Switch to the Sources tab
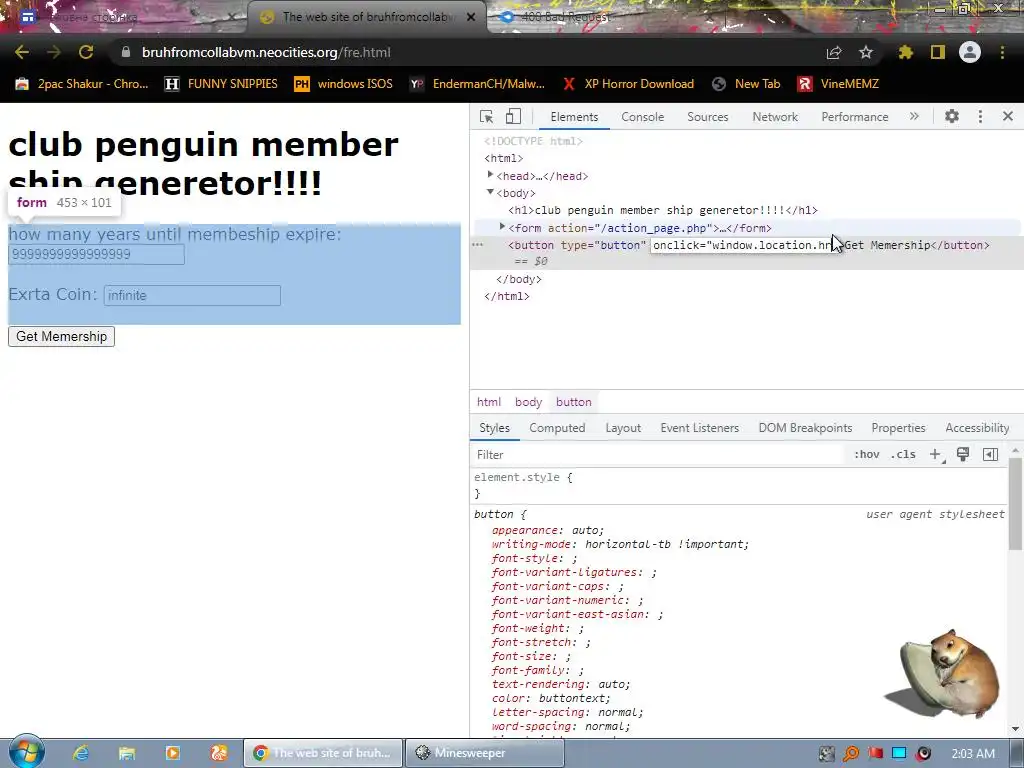 pyautogui.click(x=707, y=117)
